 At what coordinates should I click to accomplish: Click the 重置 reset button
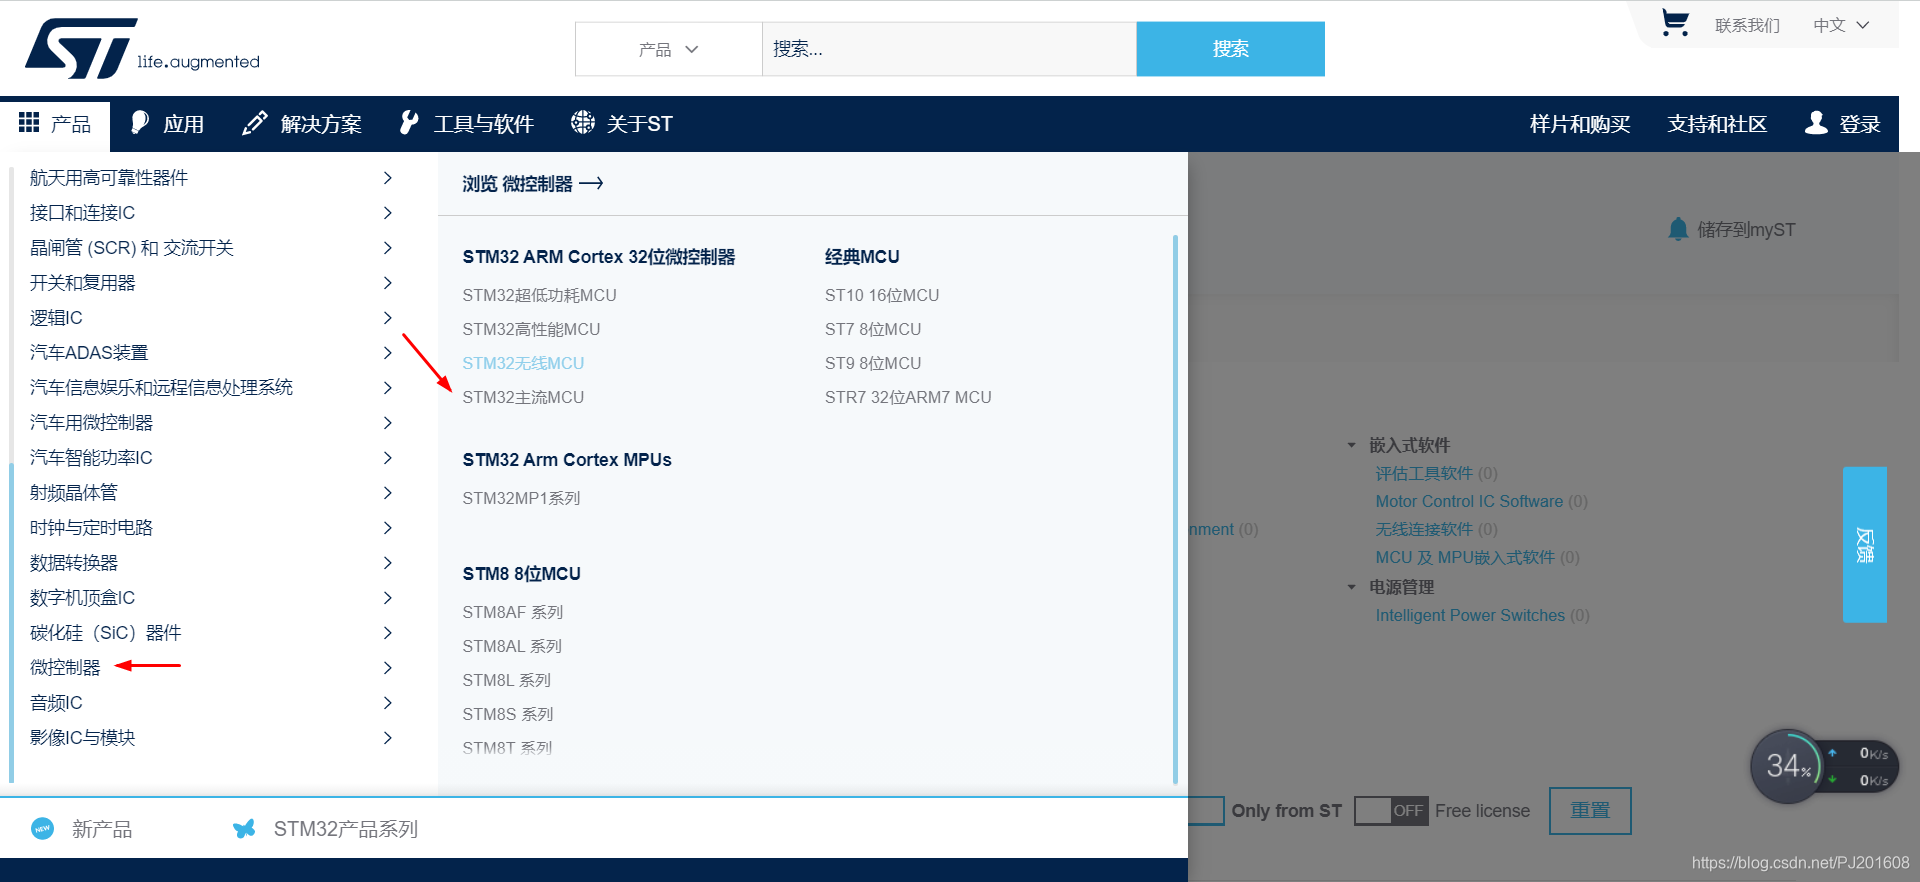1590,811
